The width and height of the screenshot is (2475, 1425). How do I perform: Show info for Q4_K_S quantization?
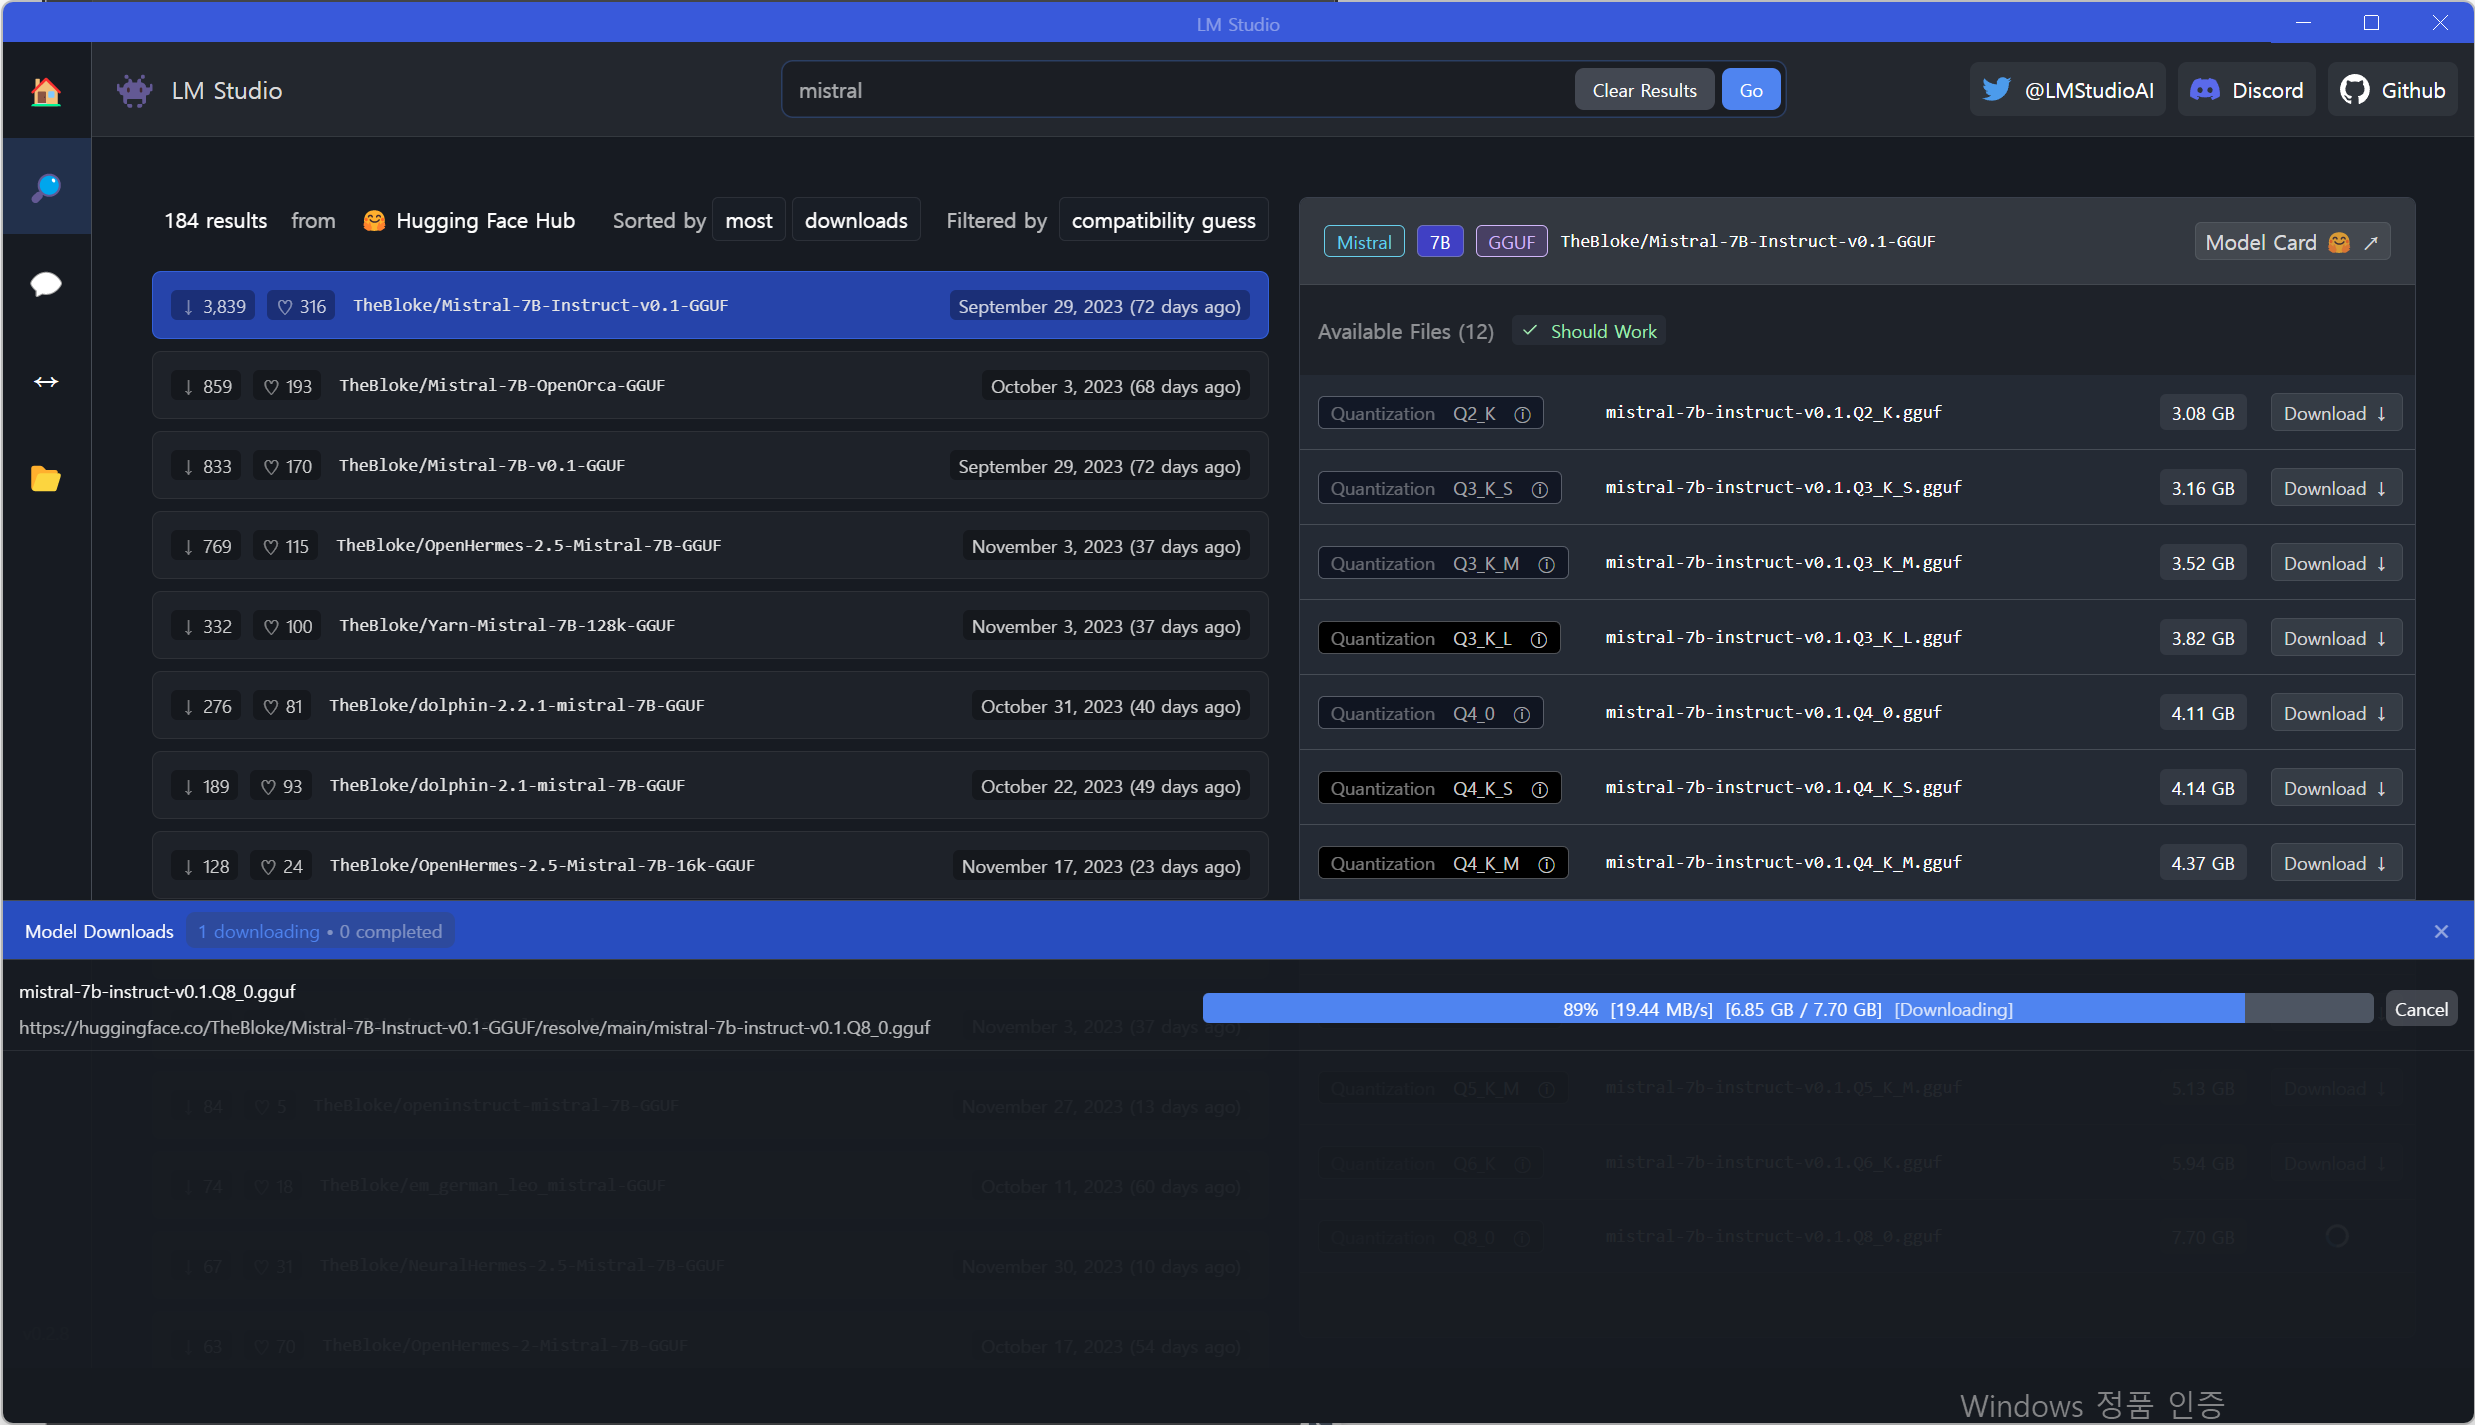point(1540,789)
